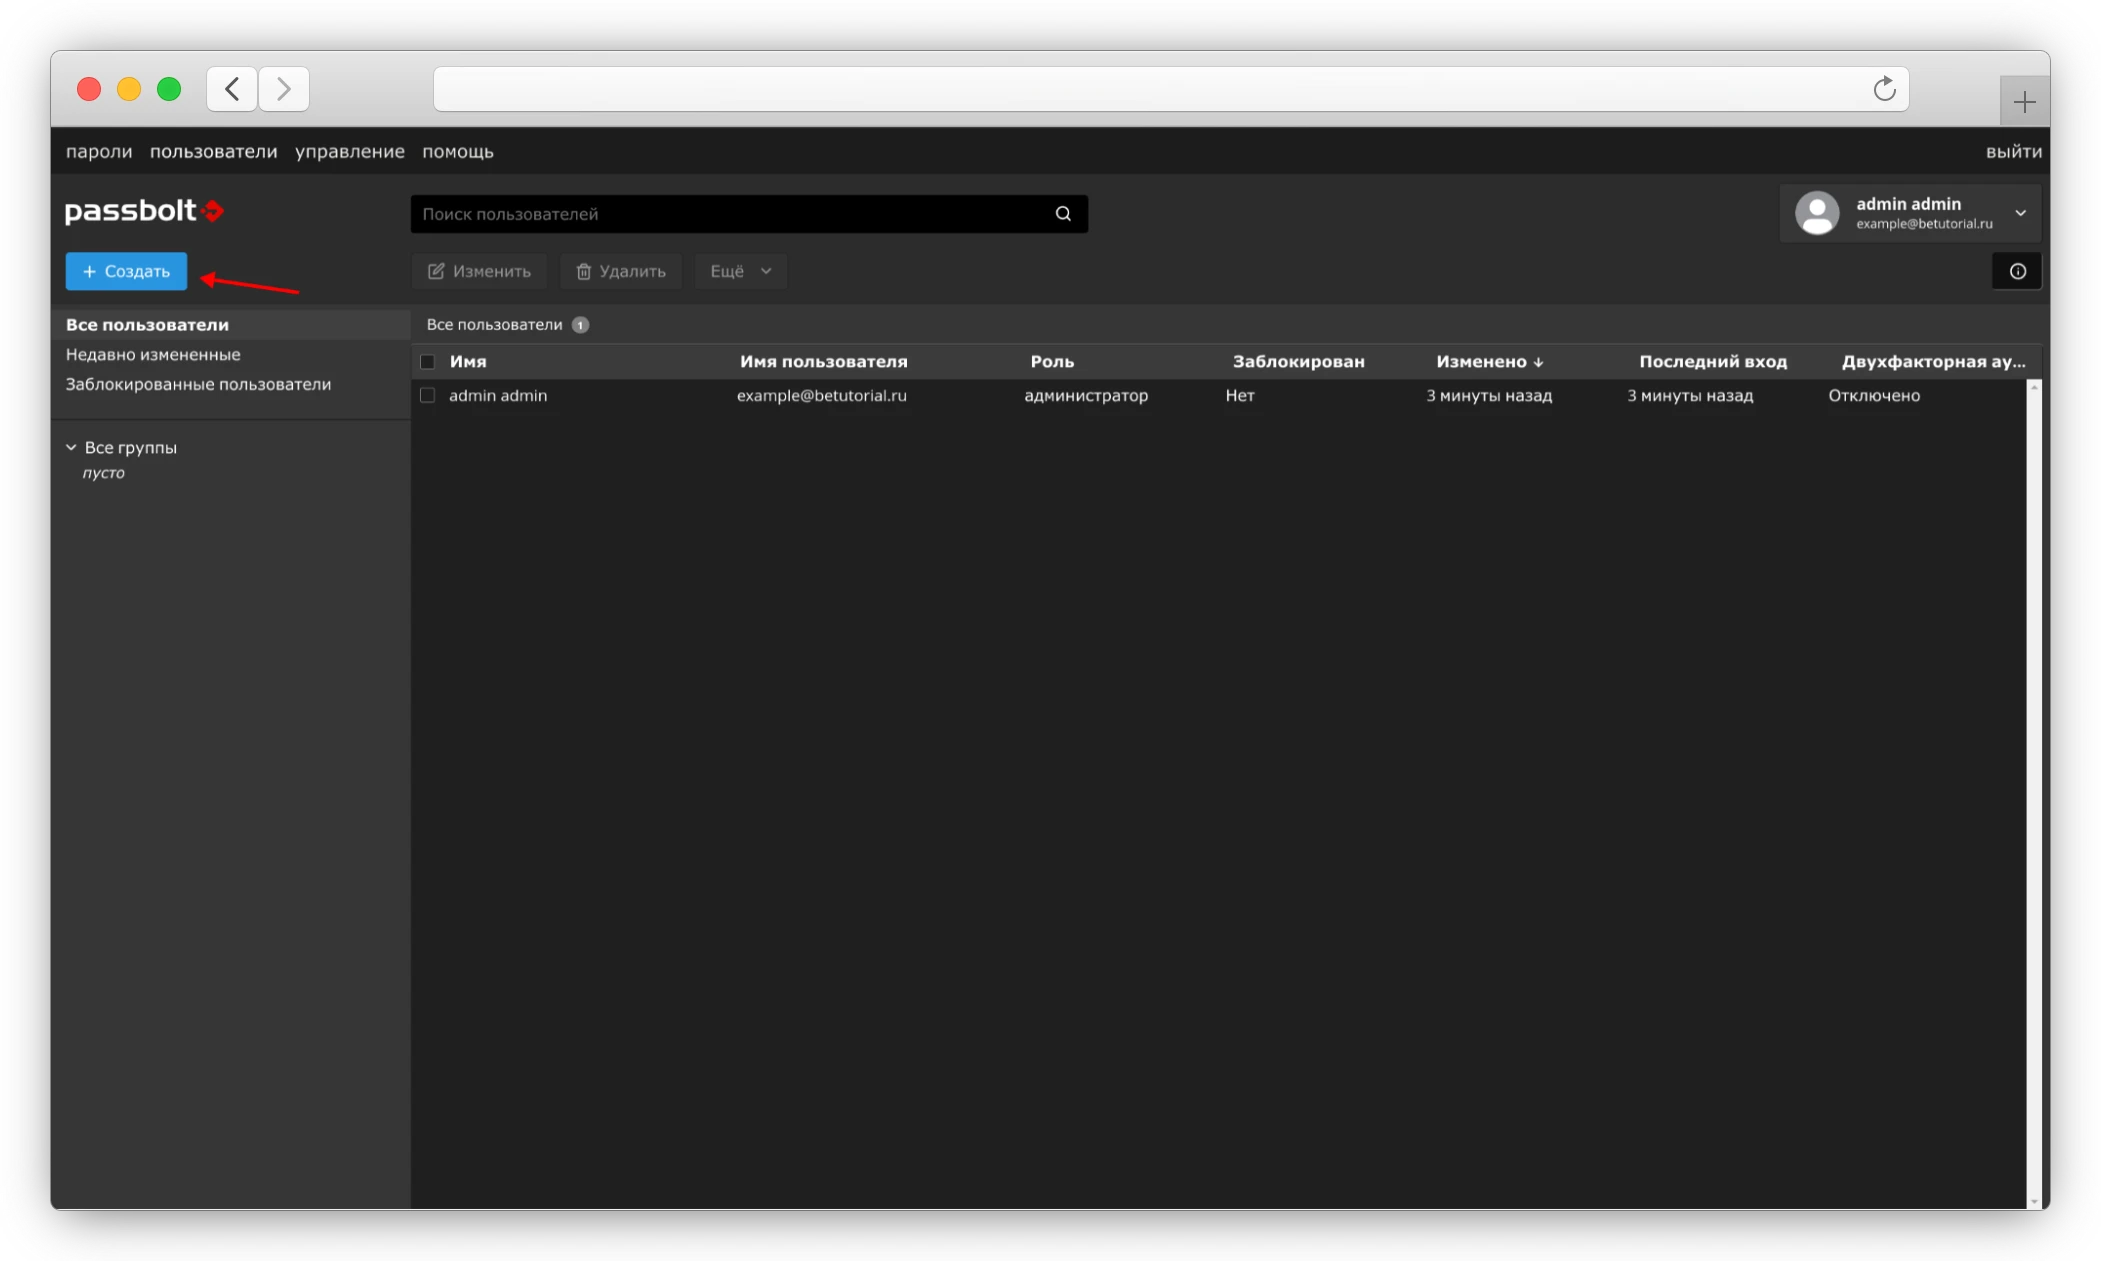The image size is (2101, 1261).
Task: Click the Создать button
Action: 126,271
